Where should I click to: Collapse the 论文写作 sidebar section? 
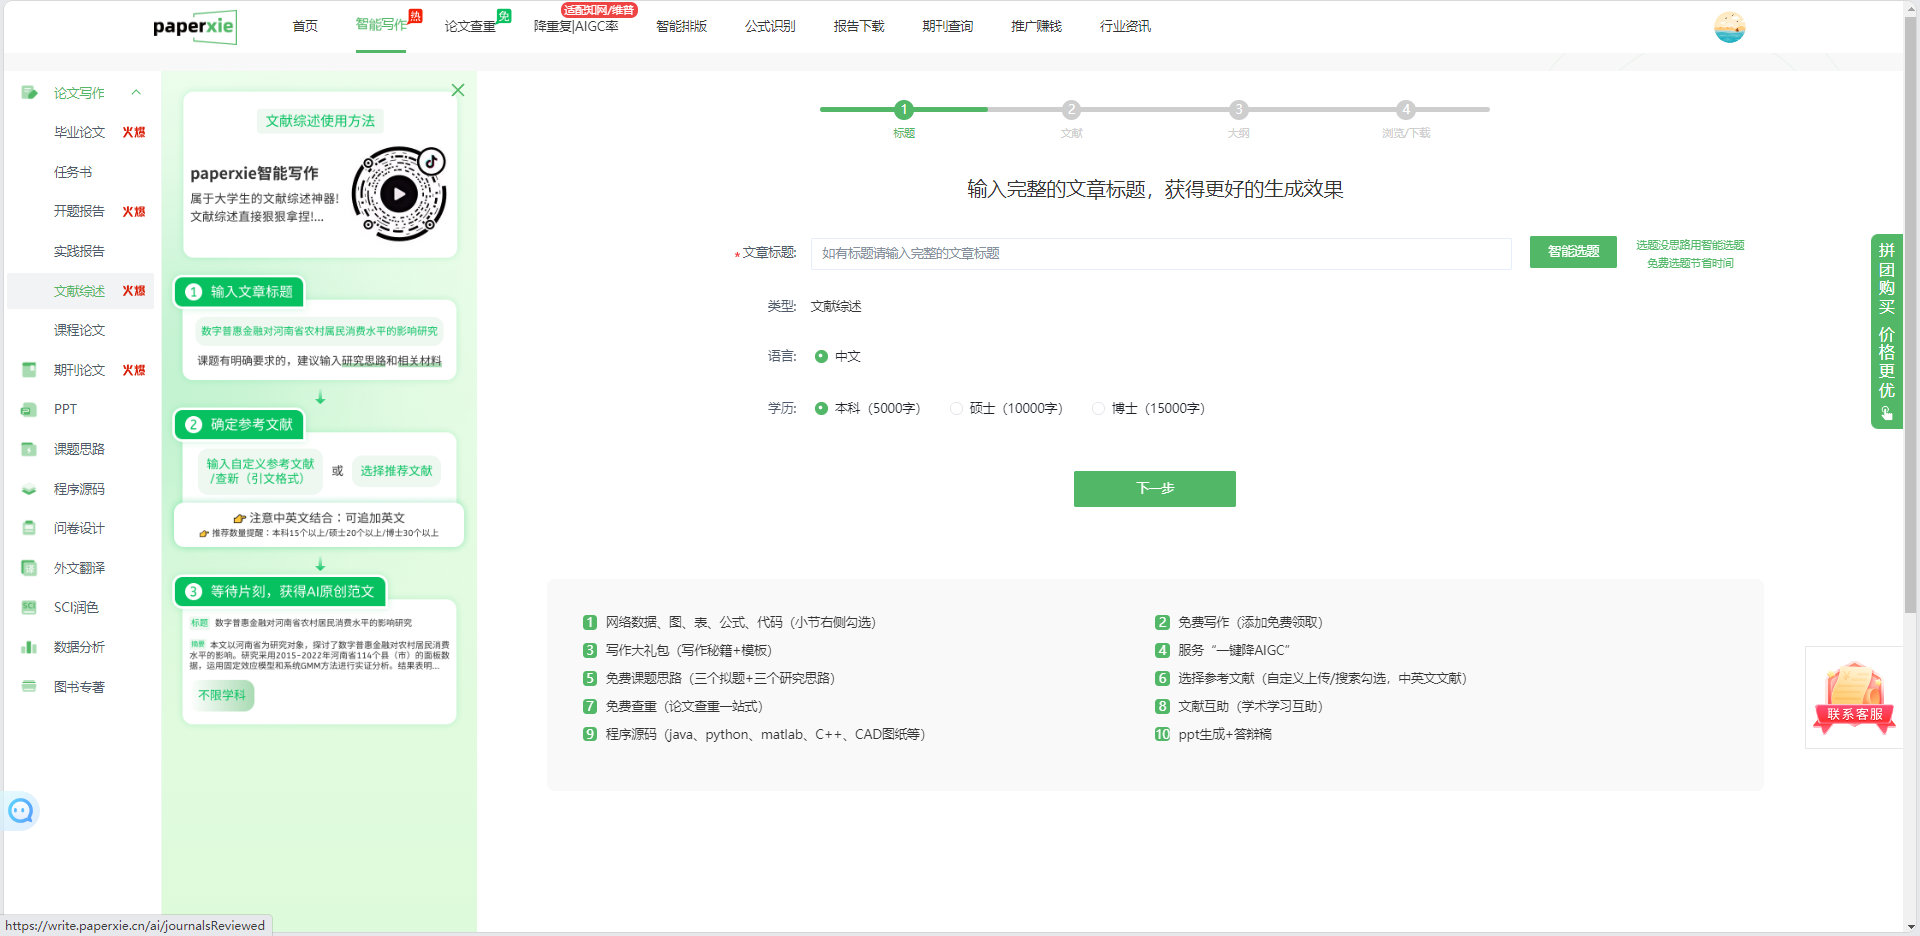click(x=136, y=93)
